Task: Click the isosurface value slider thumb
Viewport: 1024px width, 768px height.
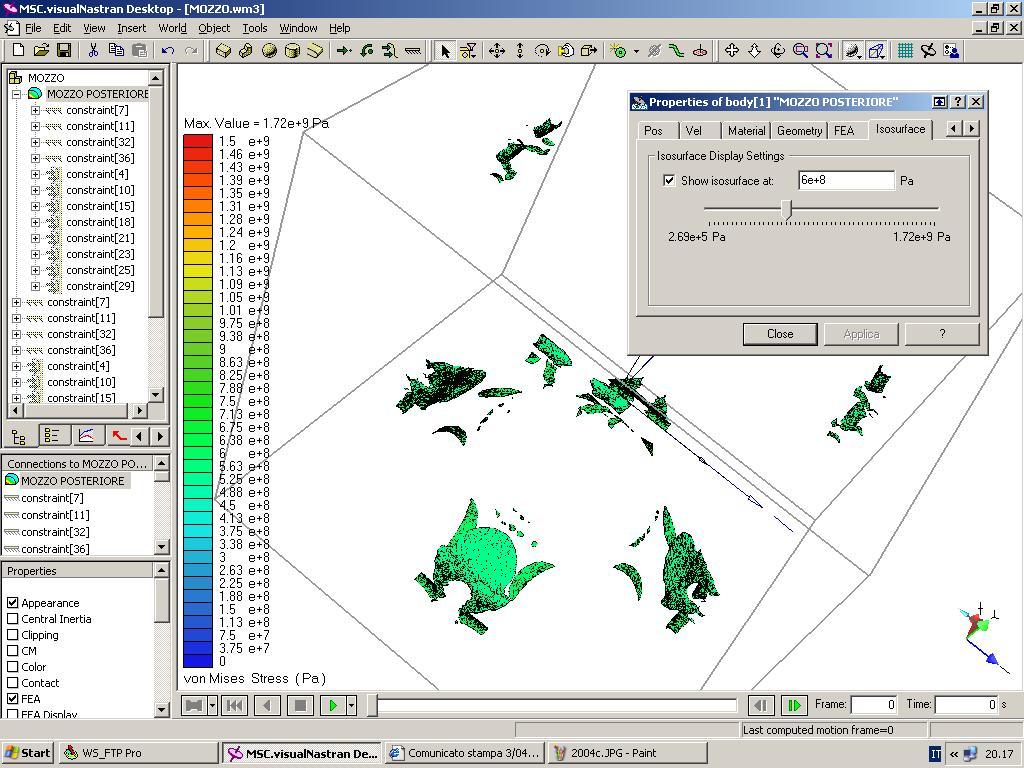Action: coord(787,209)
